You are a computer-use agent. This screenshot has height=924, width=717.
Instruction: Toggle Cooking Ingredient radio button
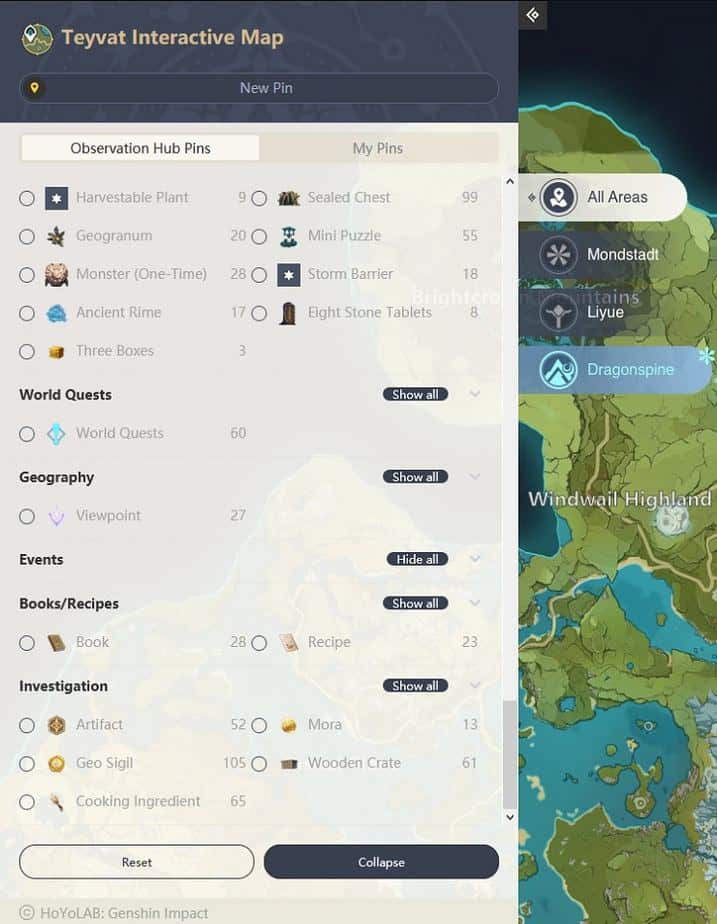coord(27,802)
